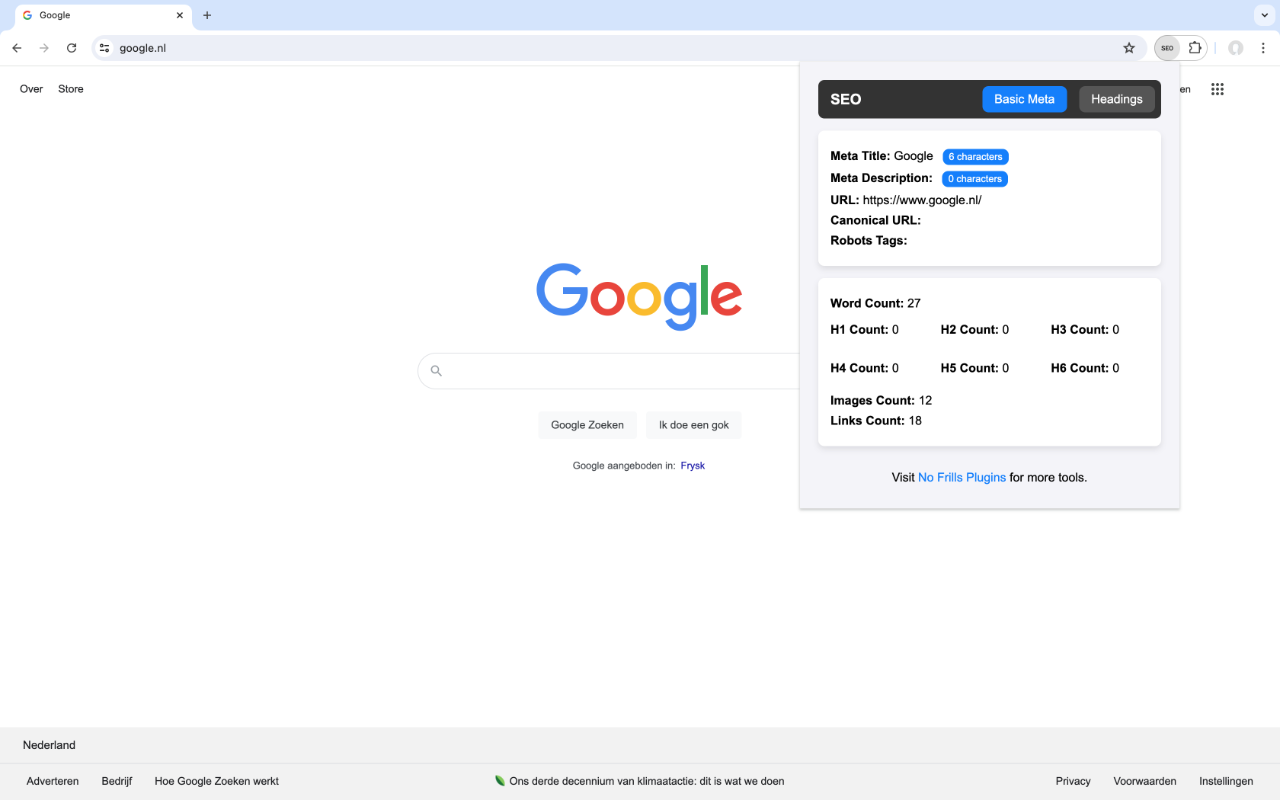
Task: Open Hoe Google Zoeken werkt link
Action: (x=217, y=781)
